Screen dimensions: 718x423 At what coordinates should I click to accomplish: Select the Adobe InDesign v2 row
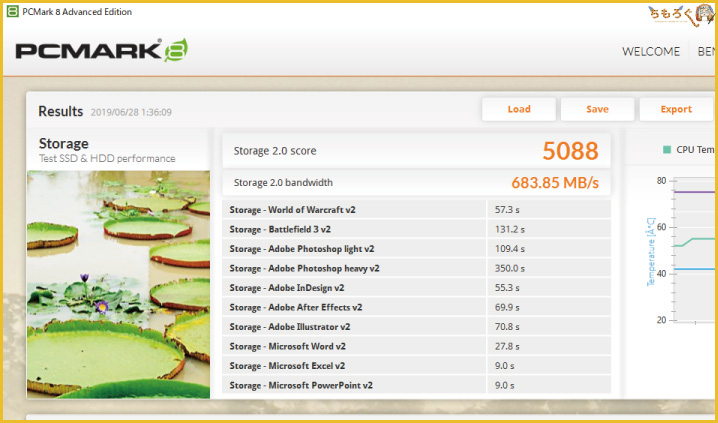[416, 288]
